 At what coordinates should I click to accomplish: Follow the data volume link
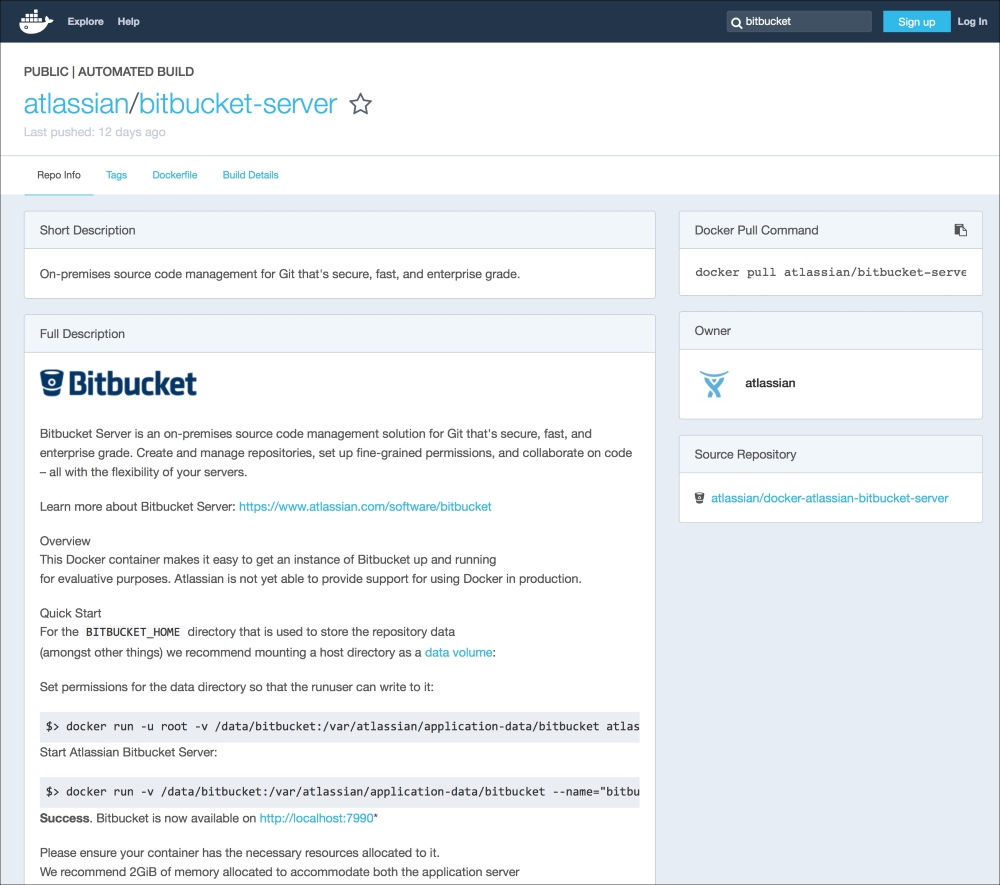pyautogui.click(x=458, y=652)
